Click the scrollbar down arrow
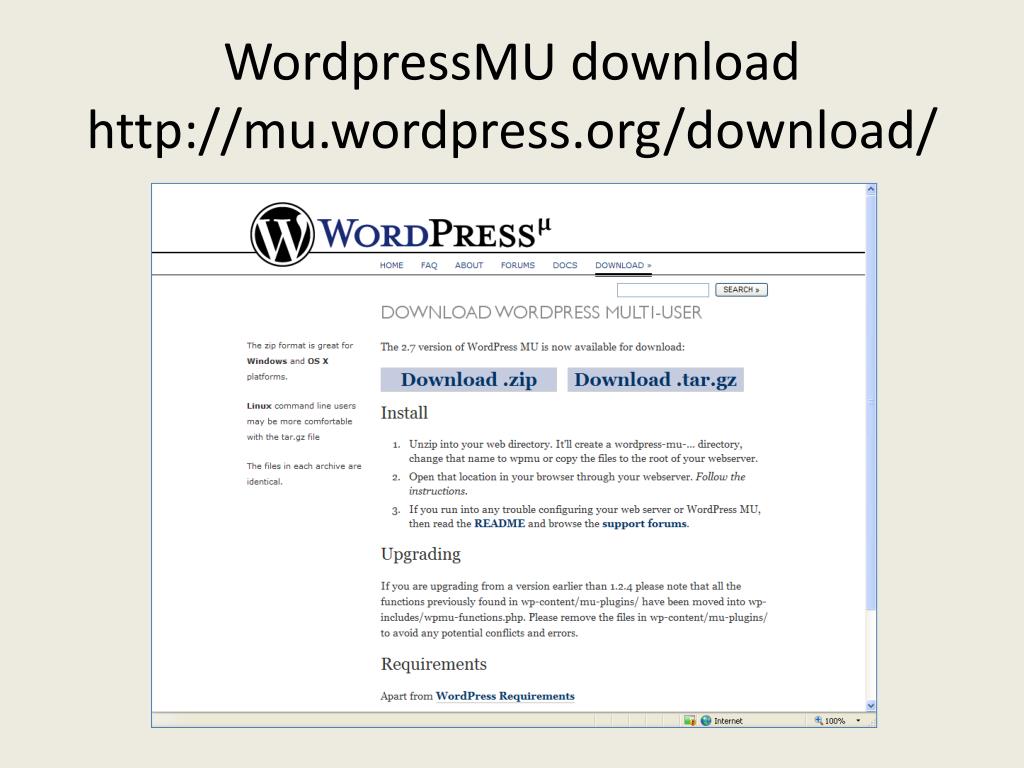1024x768 pixels. click(871, 706)
